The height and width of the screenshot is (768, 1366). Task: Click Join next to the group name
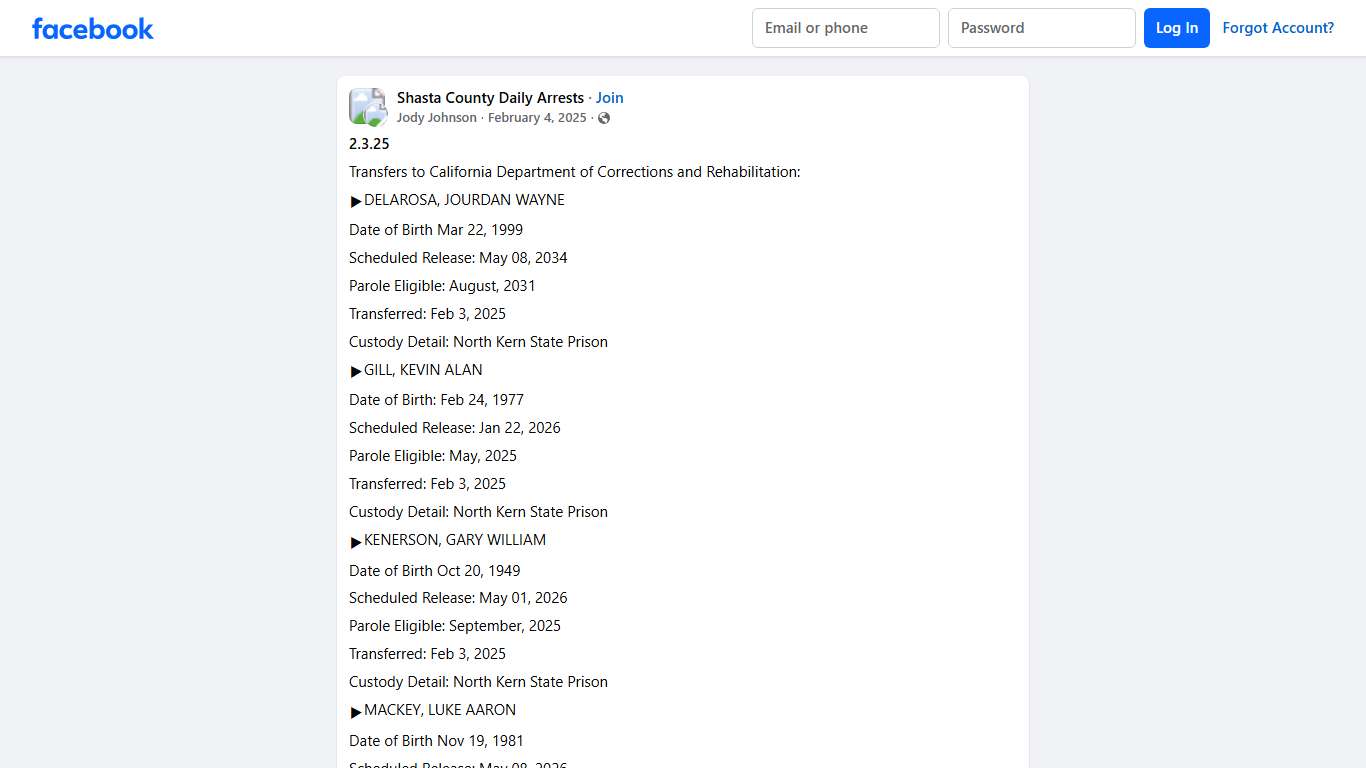tap(610, 97)
